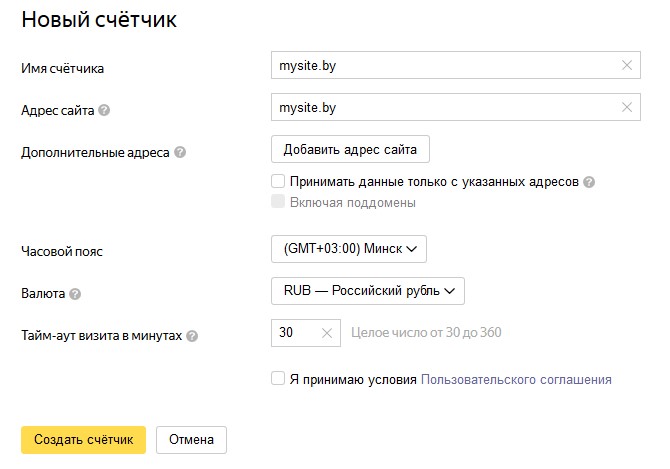The height and width of the screenshot is (469, 670).
Task: Show help for visit timeout
Action: point(192,336)
